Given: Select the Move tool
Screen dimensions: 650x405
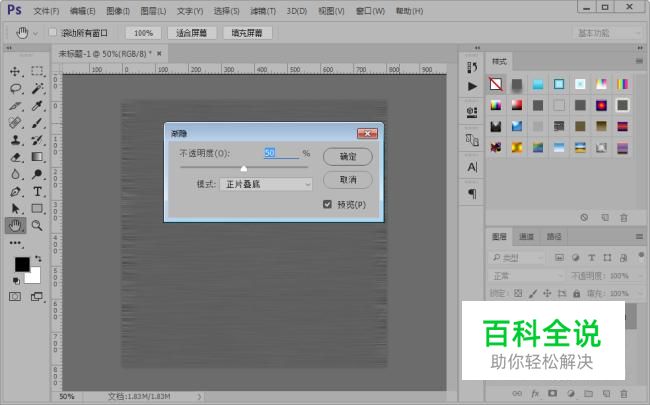Looking at the screenshot, I should point(15,71).
